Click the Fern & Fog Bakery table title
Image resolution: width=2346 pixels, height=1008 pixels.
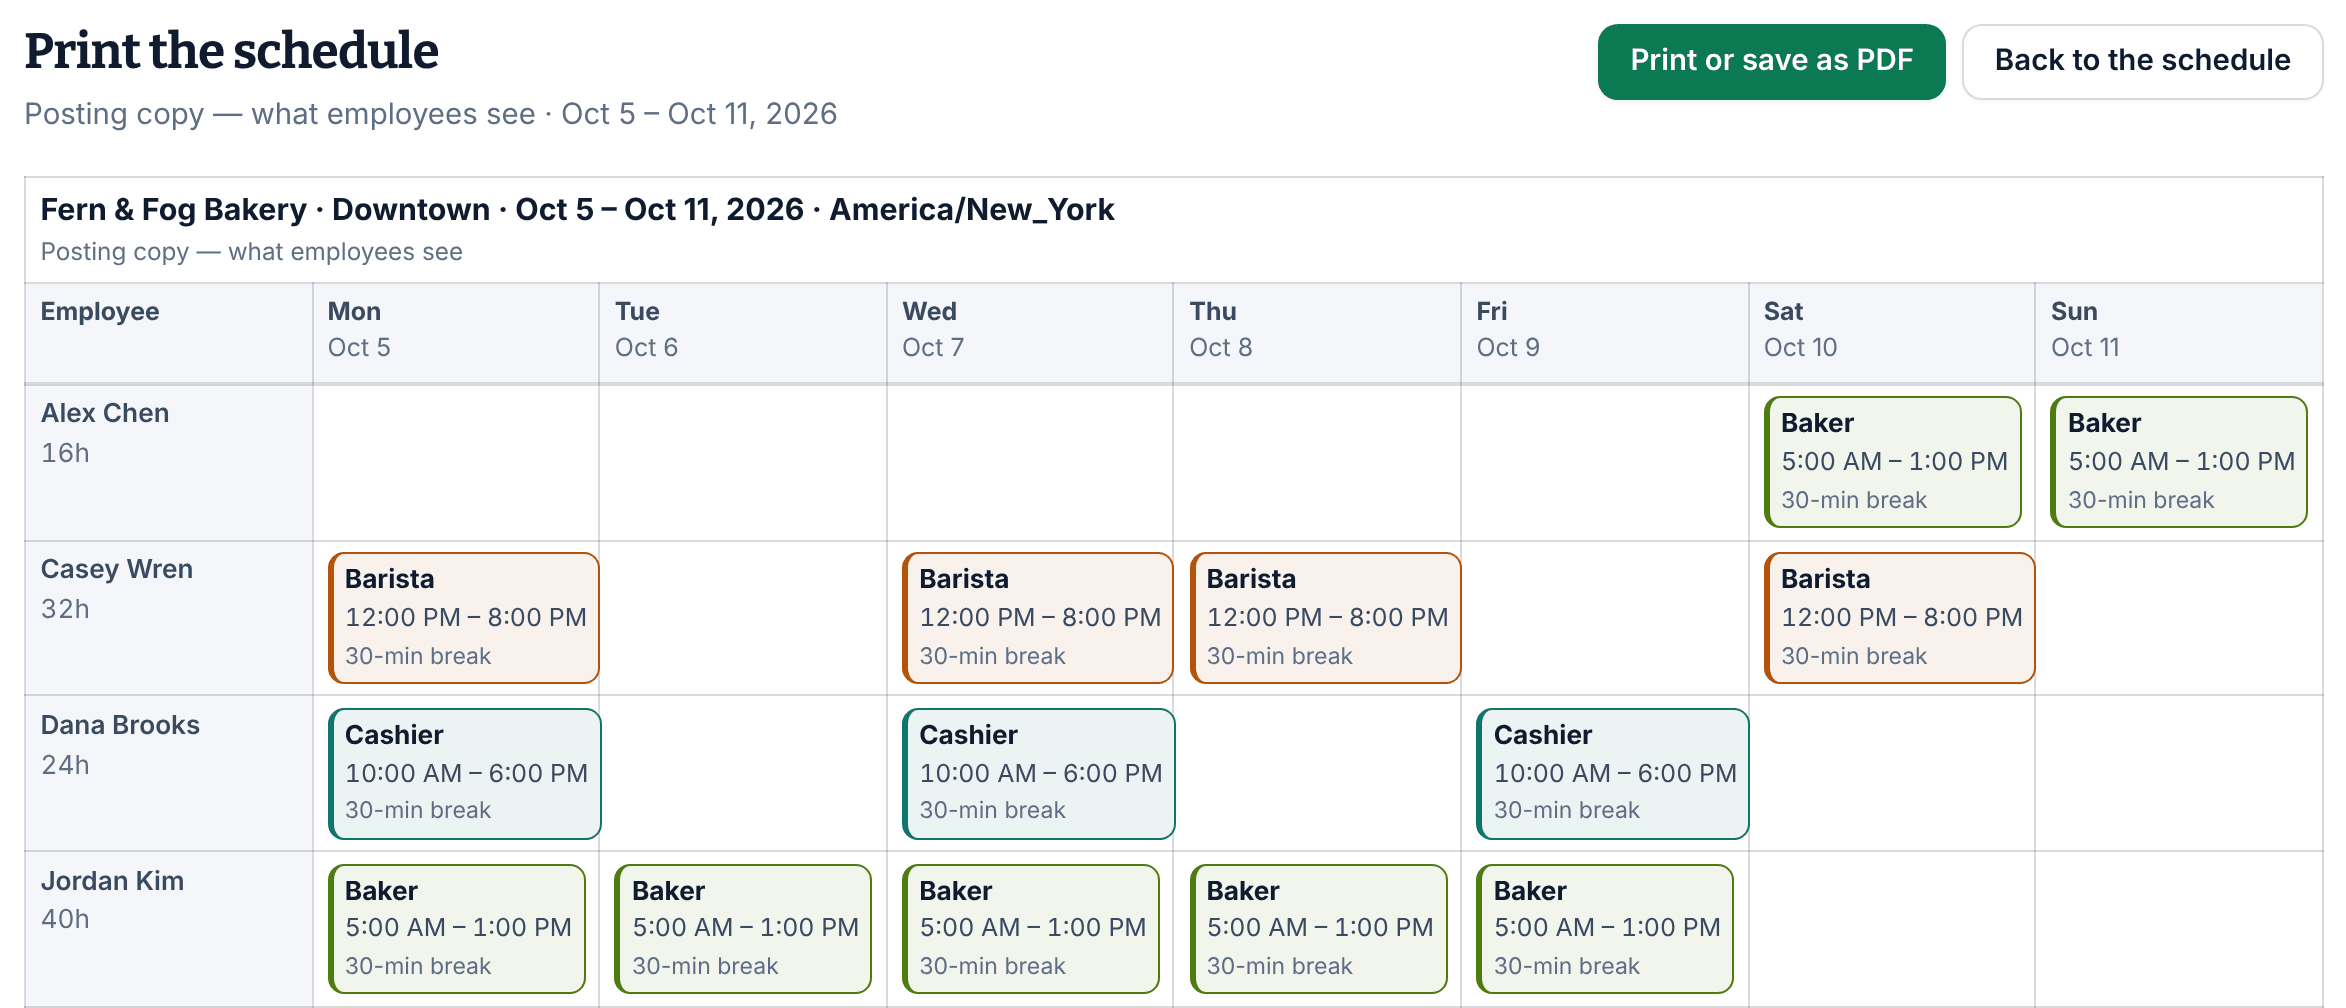577,210
